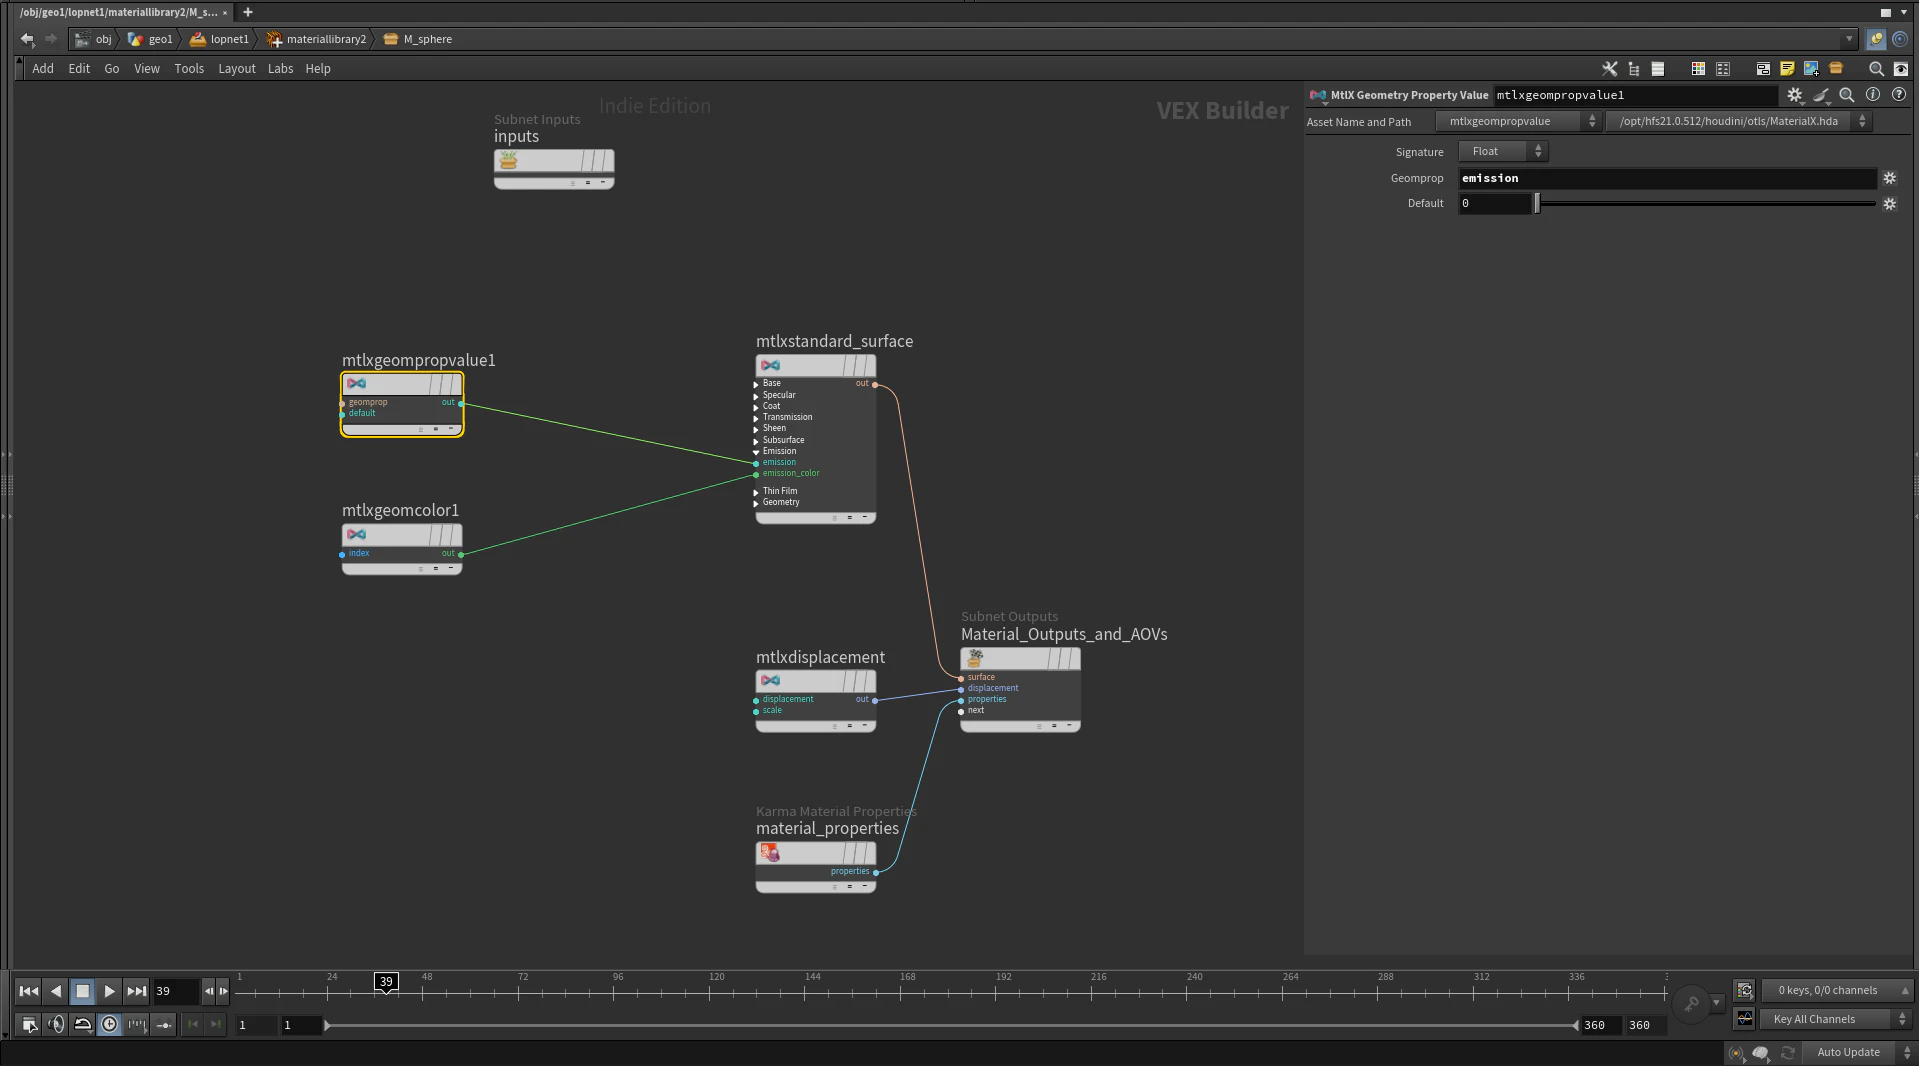This screenshot has height=1066, width=1919.
Task: Navigate to geo1 in the path
Action: click(x=151, y=39)
